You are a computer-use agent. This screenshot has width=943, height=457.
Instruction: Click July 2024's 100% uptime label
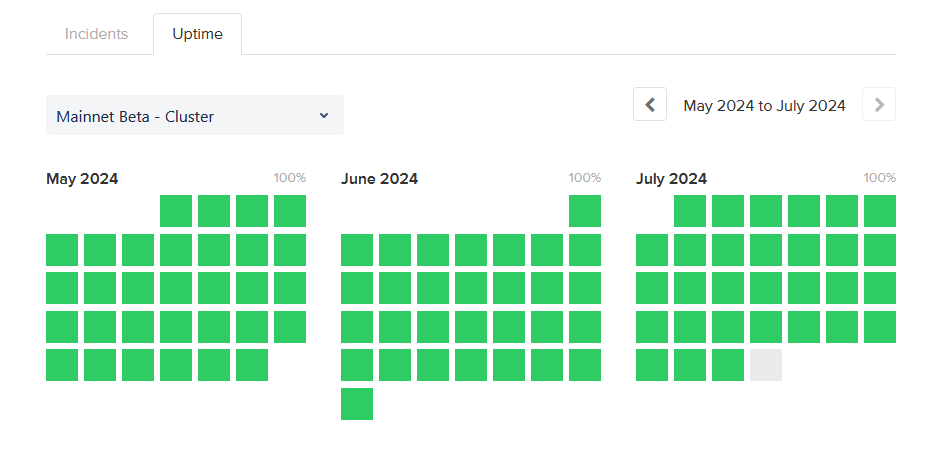tap(880, 178)
